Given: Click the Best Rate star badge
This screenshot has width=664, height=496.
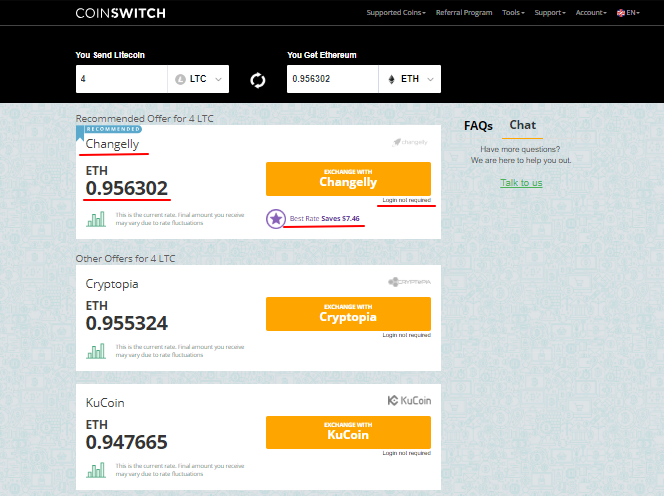Looking at the screenshot, I should coord(276,219).
